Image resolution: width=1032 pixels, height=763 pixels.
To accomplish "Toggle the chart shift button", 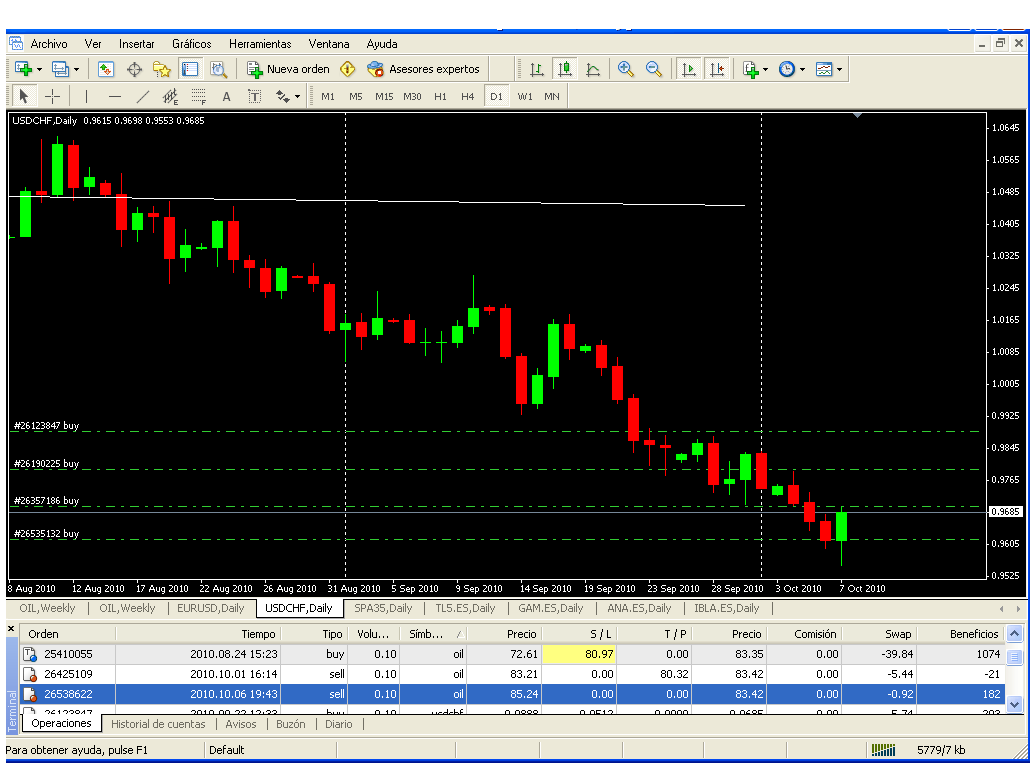I will pyautogui.click(x=717, y=69).
